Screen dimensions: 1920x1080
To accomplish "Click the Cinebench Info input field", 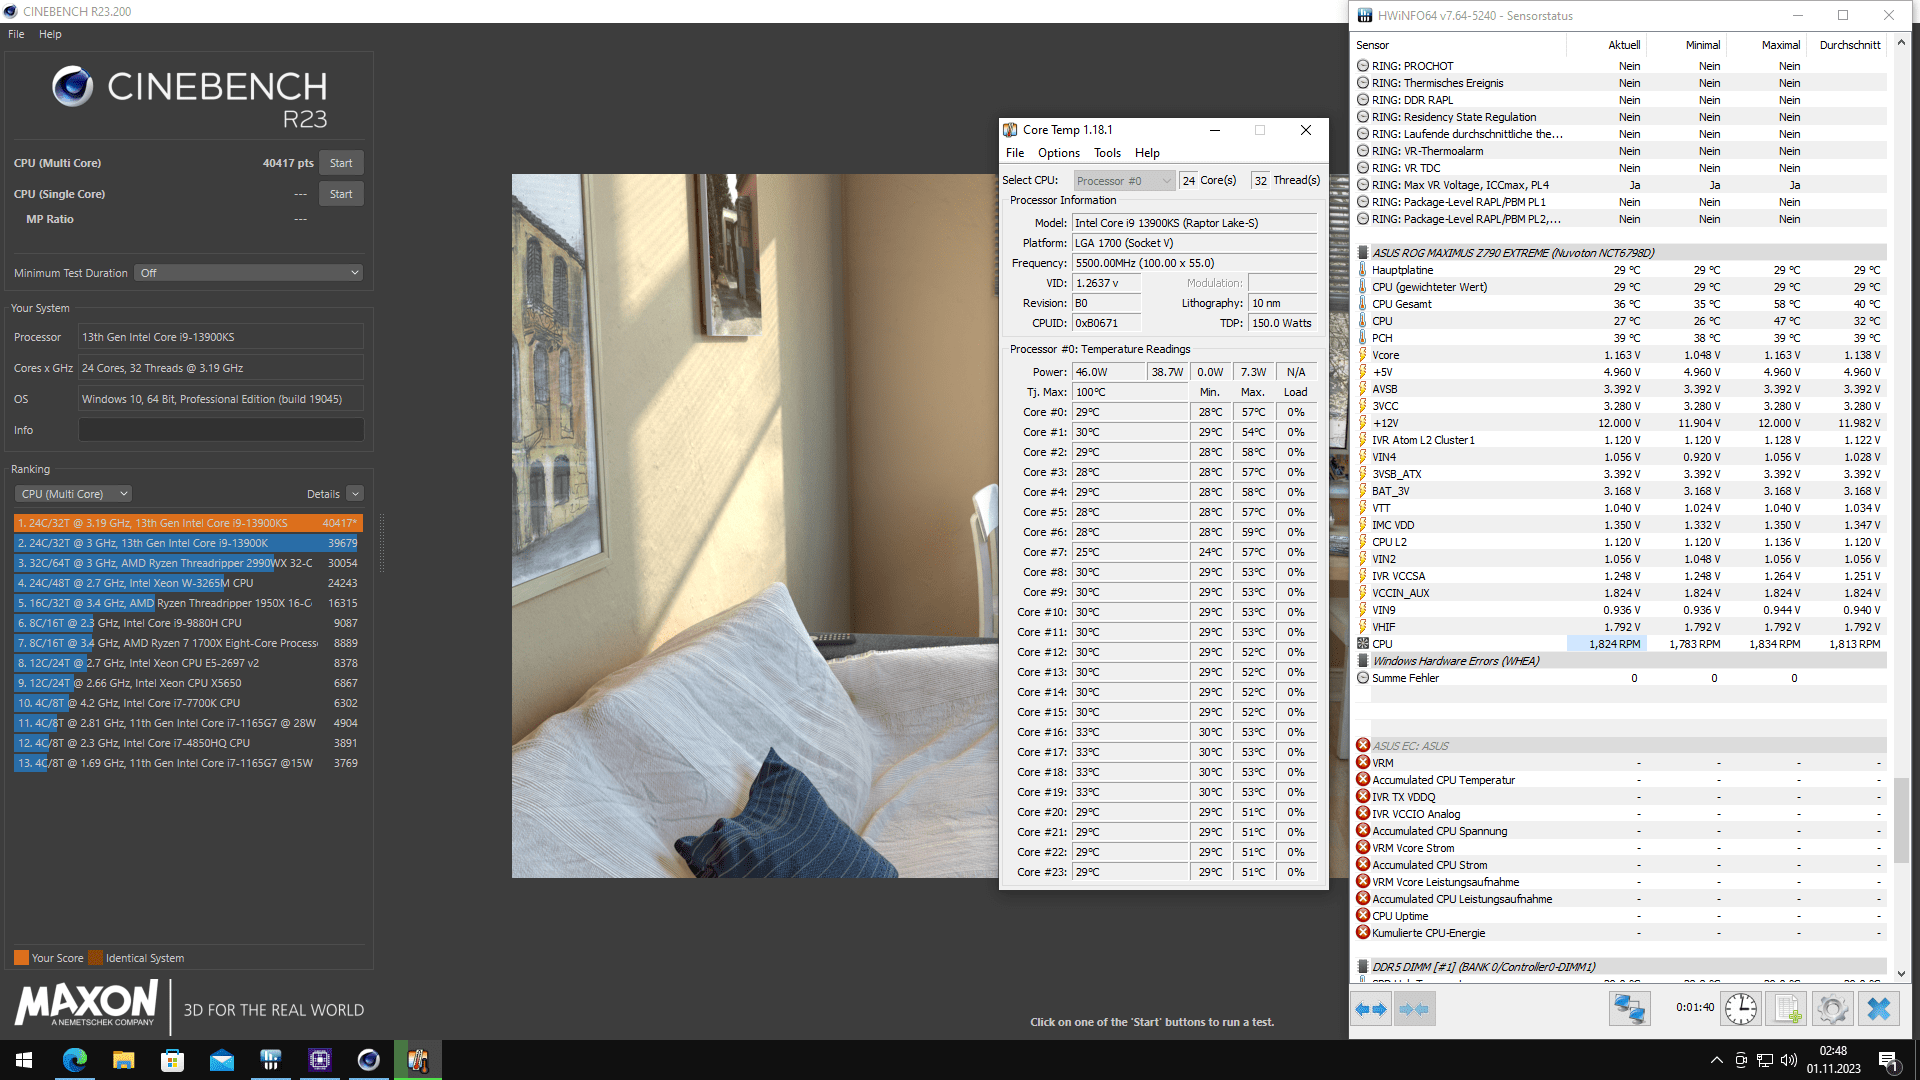I will (x=221, y=430).
